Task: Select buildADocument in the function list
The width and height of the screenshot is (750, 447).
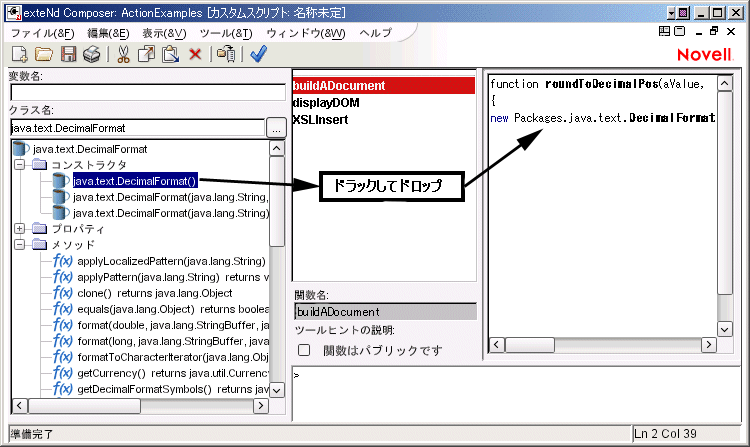Action: pyautogui.click(x=384, y=86)
